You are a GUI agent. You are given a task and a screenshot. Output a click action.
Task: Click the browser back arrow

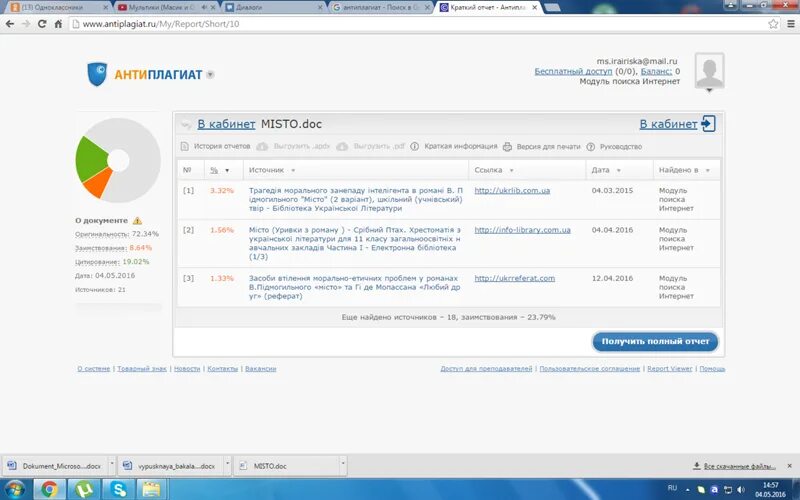[x=10, y=24]
